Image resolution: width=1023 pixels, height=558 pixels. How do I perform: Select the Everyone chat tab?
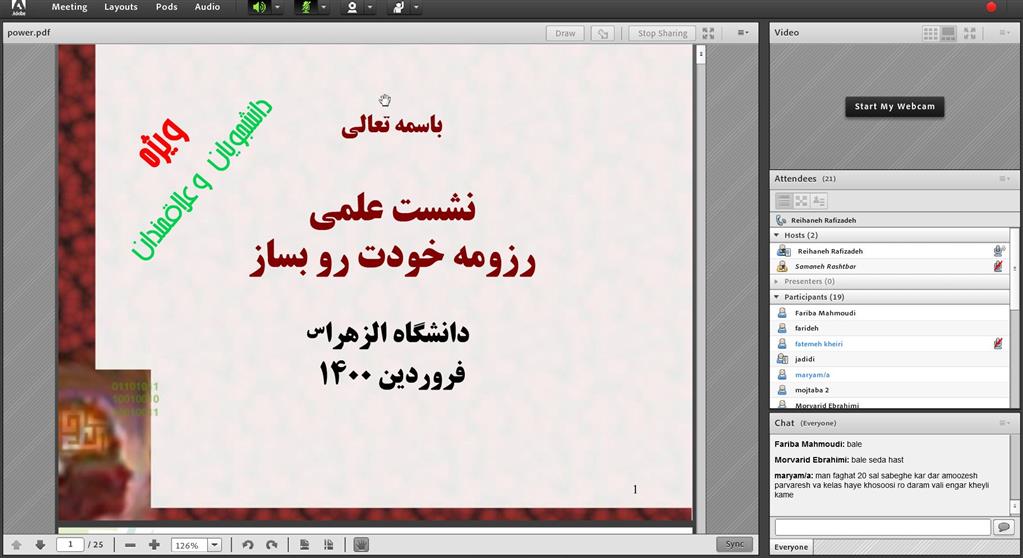click(x=791, y=547)
